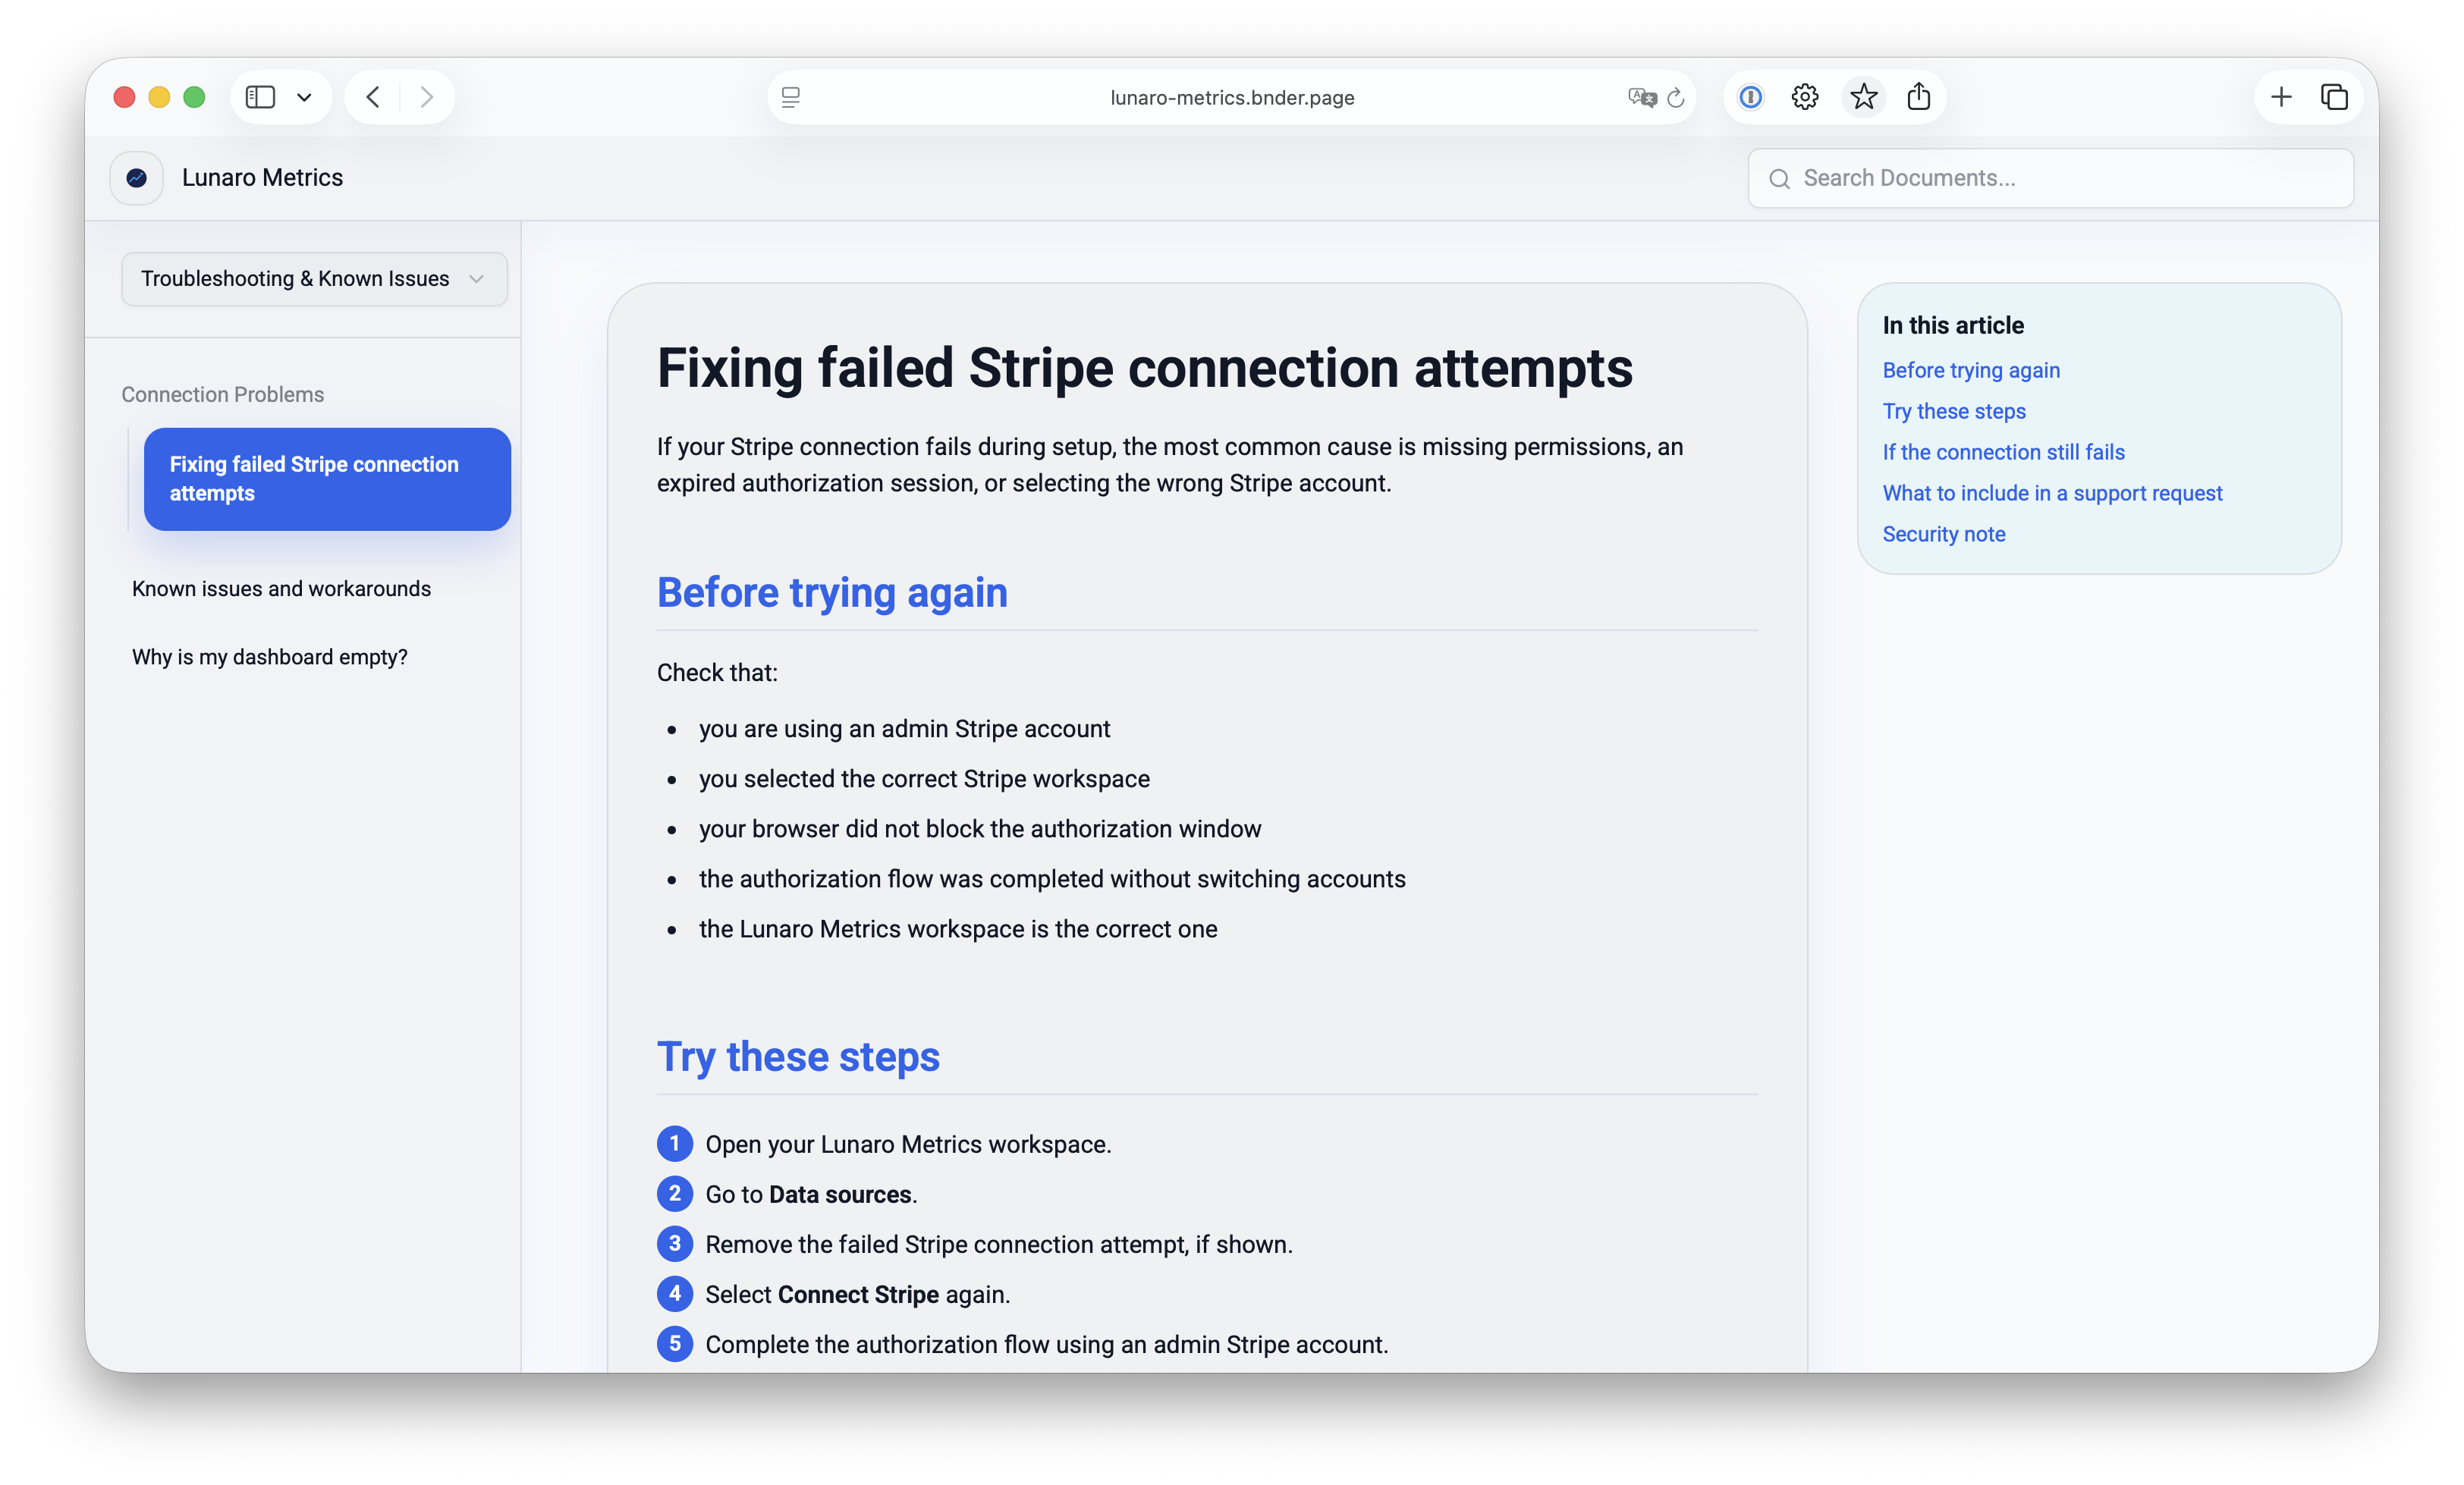The width and height of the screenshot is (2464, 1485).
Task: Click the Try these steps section heading
Action: tap(798, 1057)
